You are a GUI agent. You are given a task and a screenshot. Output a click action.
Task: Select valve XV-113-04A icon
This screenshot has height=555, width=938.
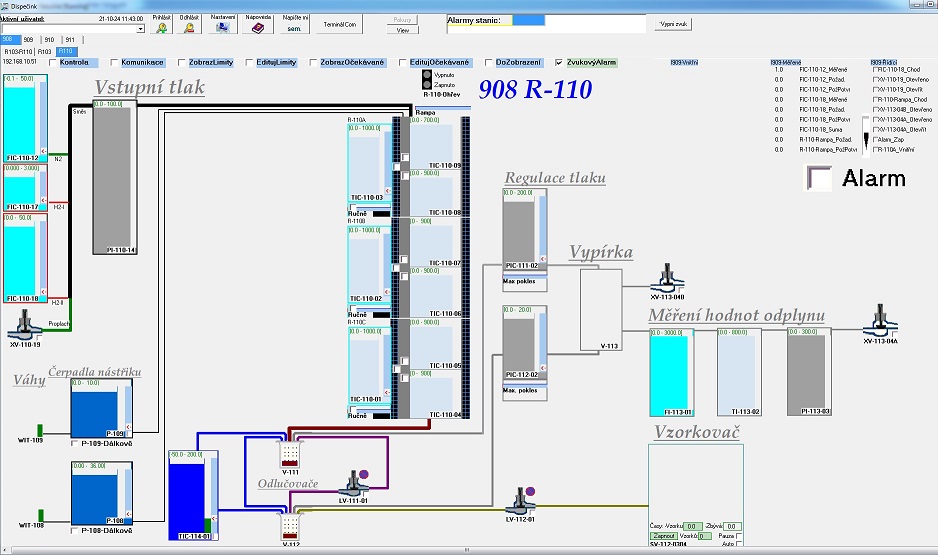(880, 323)
